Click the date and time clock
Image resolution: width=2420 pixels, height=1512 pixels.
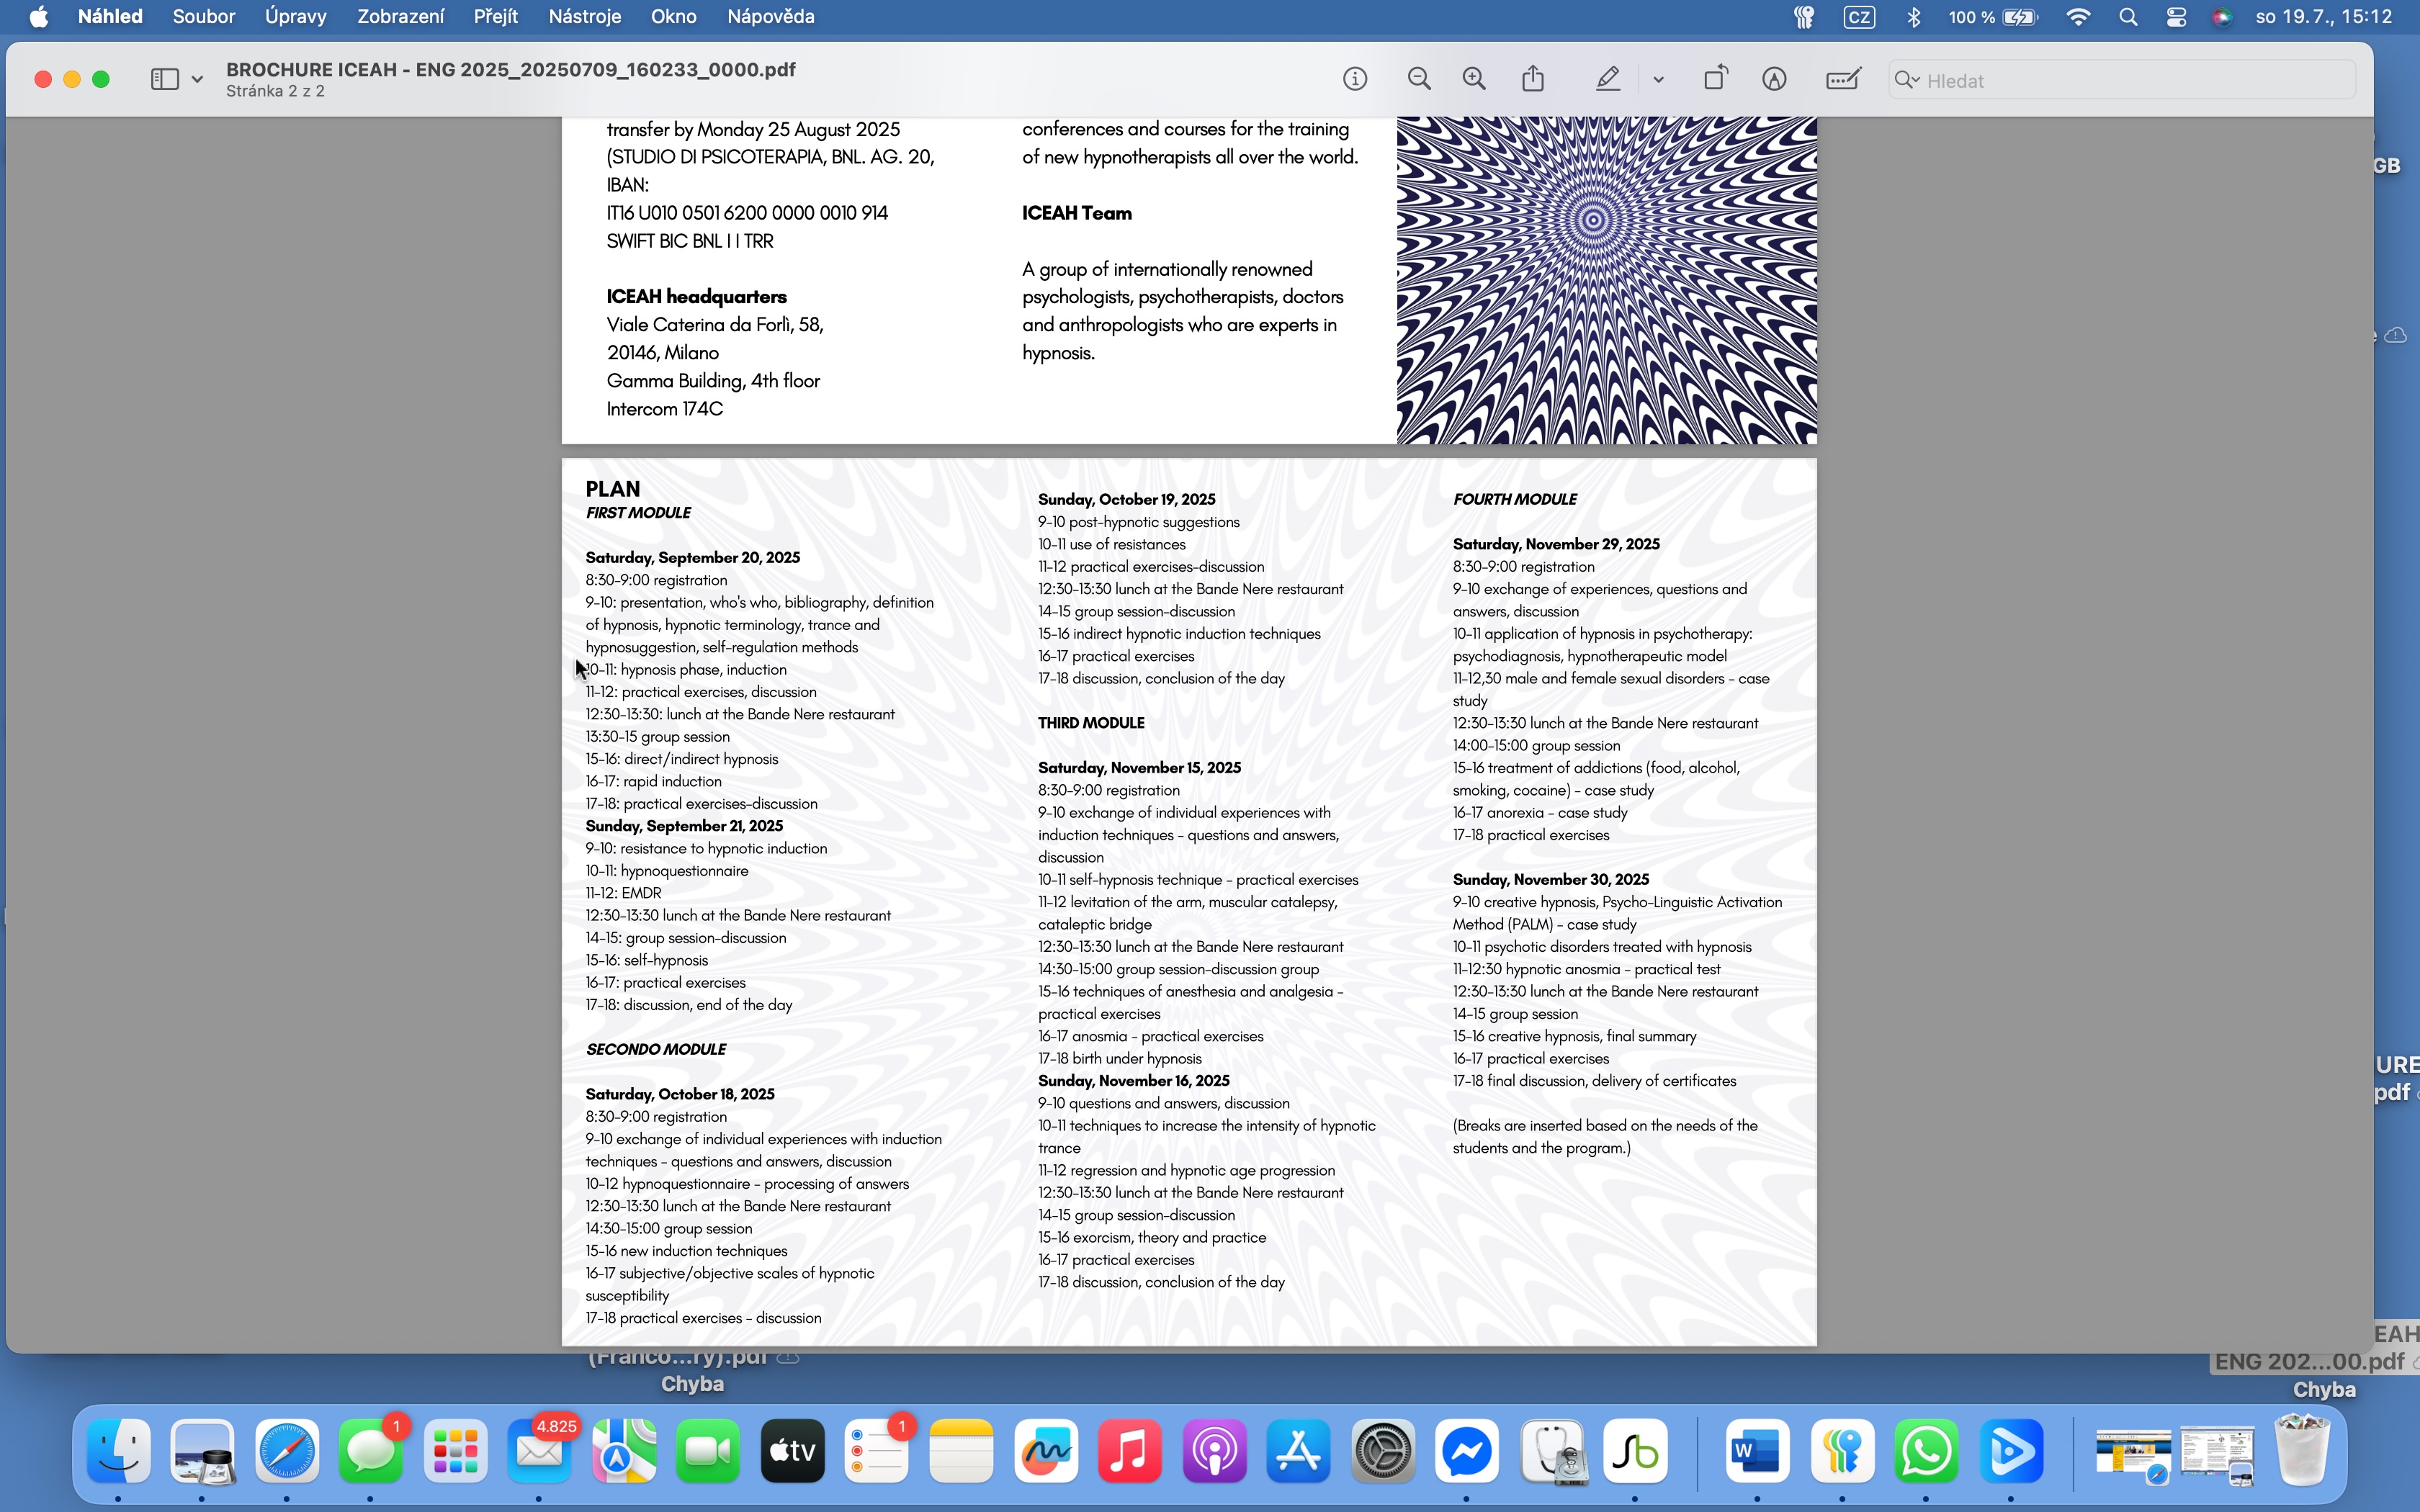coord(2324,17)
